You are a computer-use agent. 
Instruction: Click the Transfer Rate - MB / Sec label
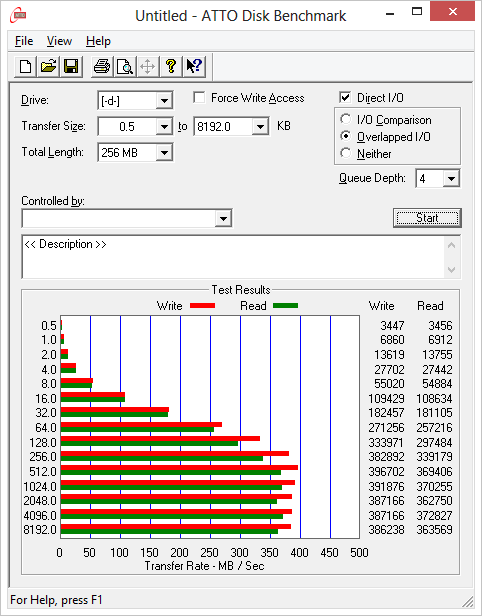[x=204, y=566]
